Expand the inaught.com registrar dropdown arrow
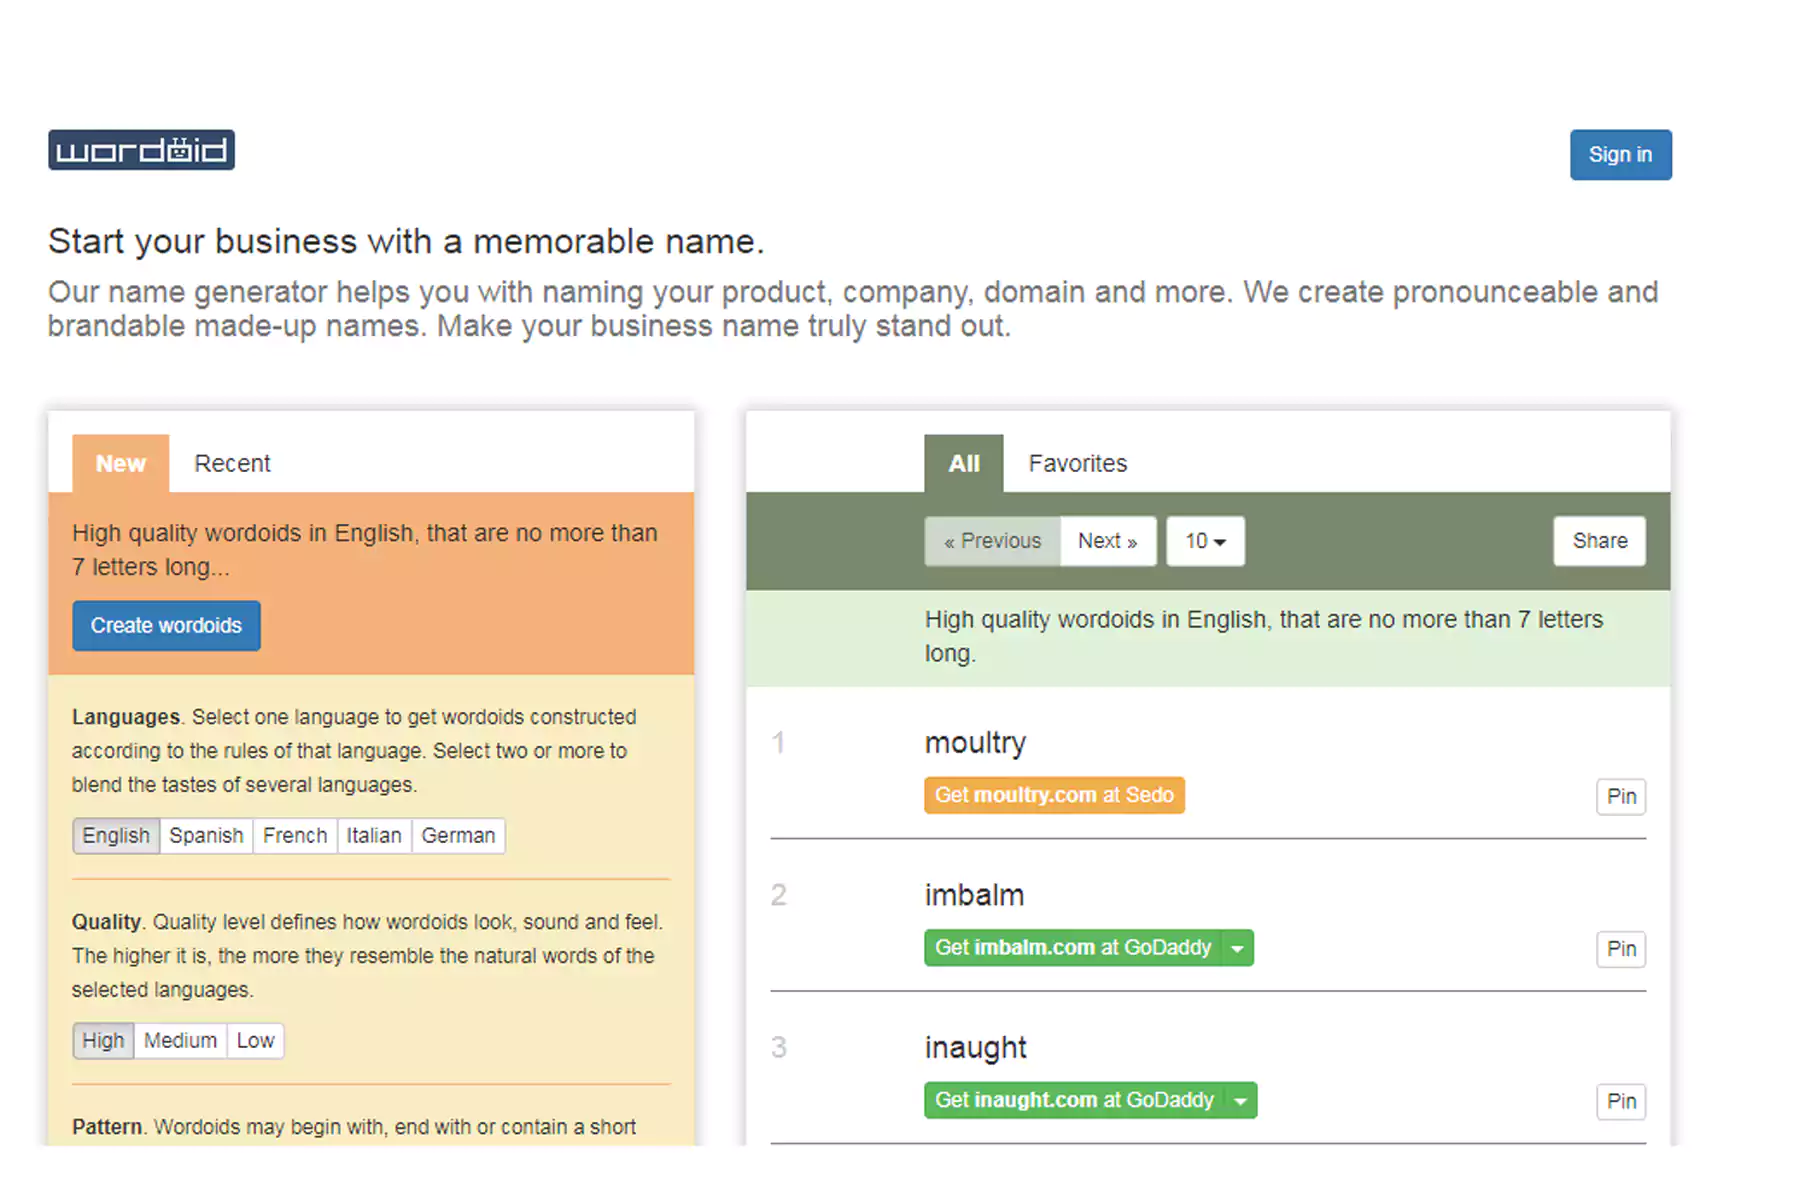Viewport: 1800px width, 1200px height. [x=1241, y=1101]
